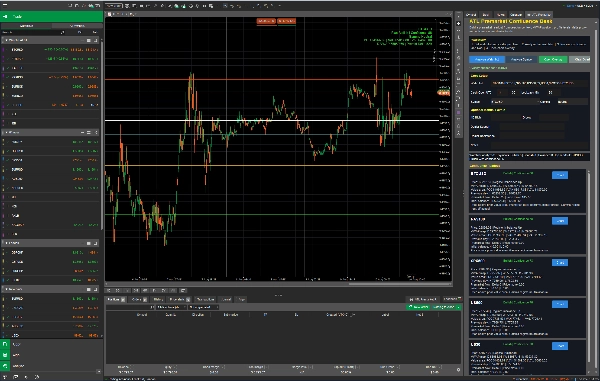Open the hamburger main menu icon
This screenshot has height=381, width=600.
(x=5, y=5)
